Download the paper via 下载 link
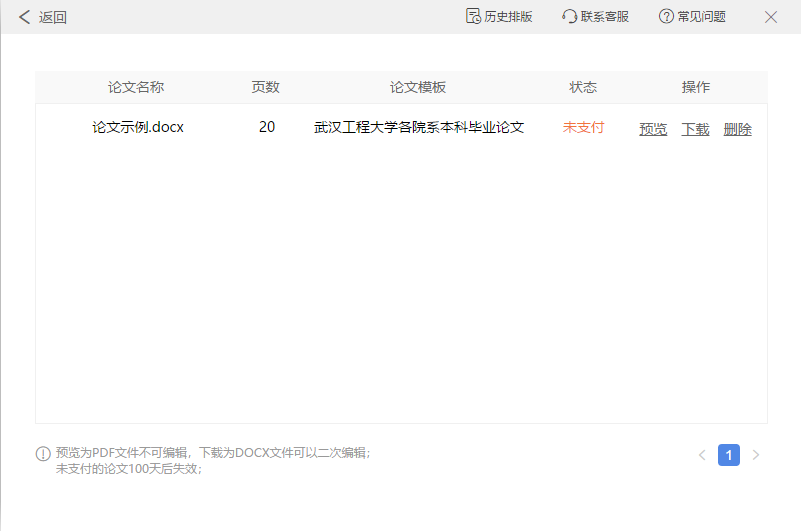 point(695,129)
